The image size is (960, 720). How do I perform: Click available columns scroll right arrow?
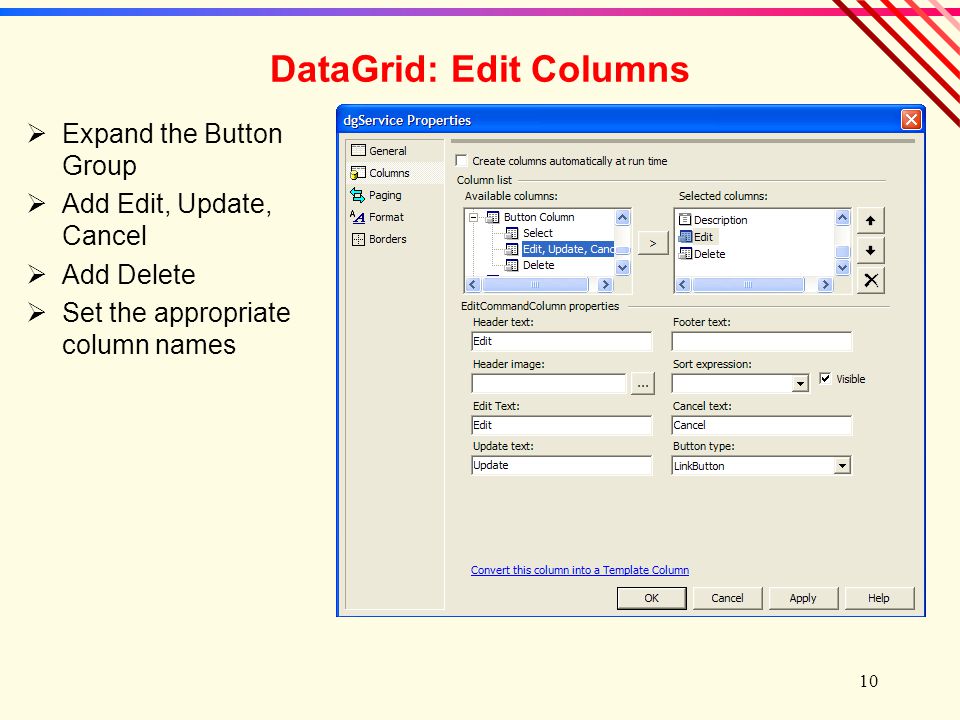606,284
